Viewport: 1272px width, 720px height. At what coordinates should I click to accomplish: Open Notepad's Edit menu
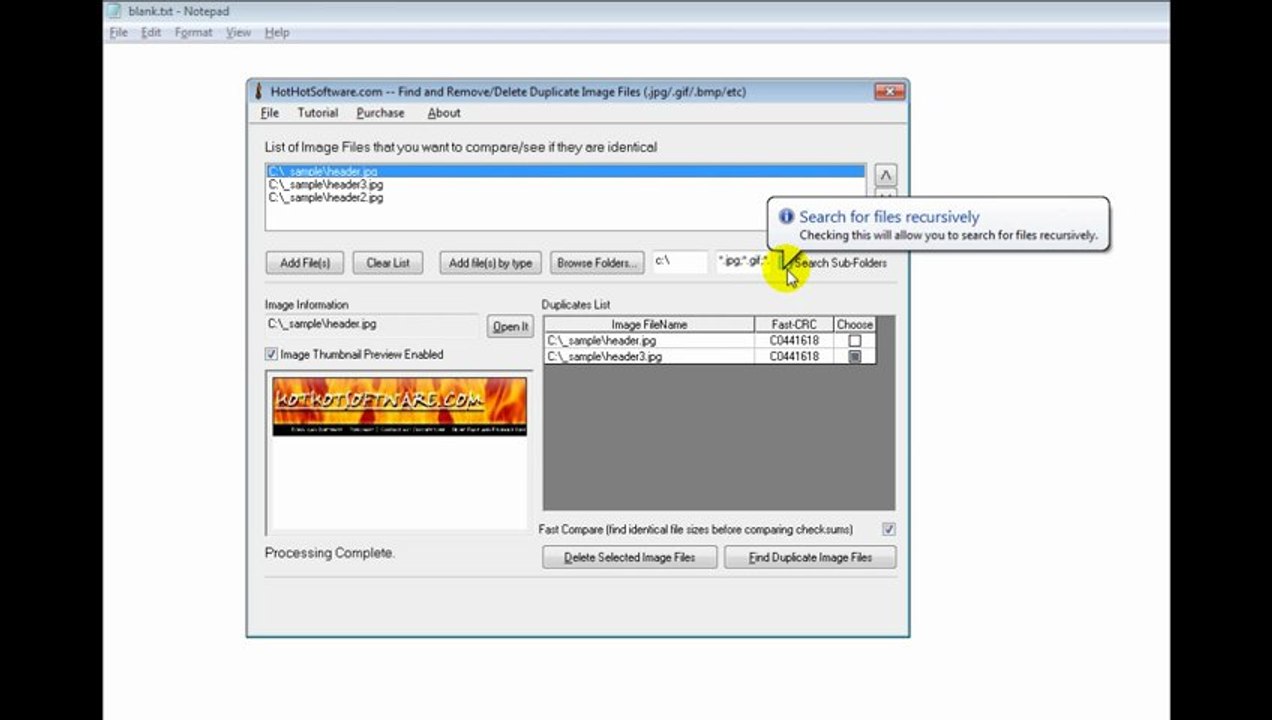pos(151,32)
